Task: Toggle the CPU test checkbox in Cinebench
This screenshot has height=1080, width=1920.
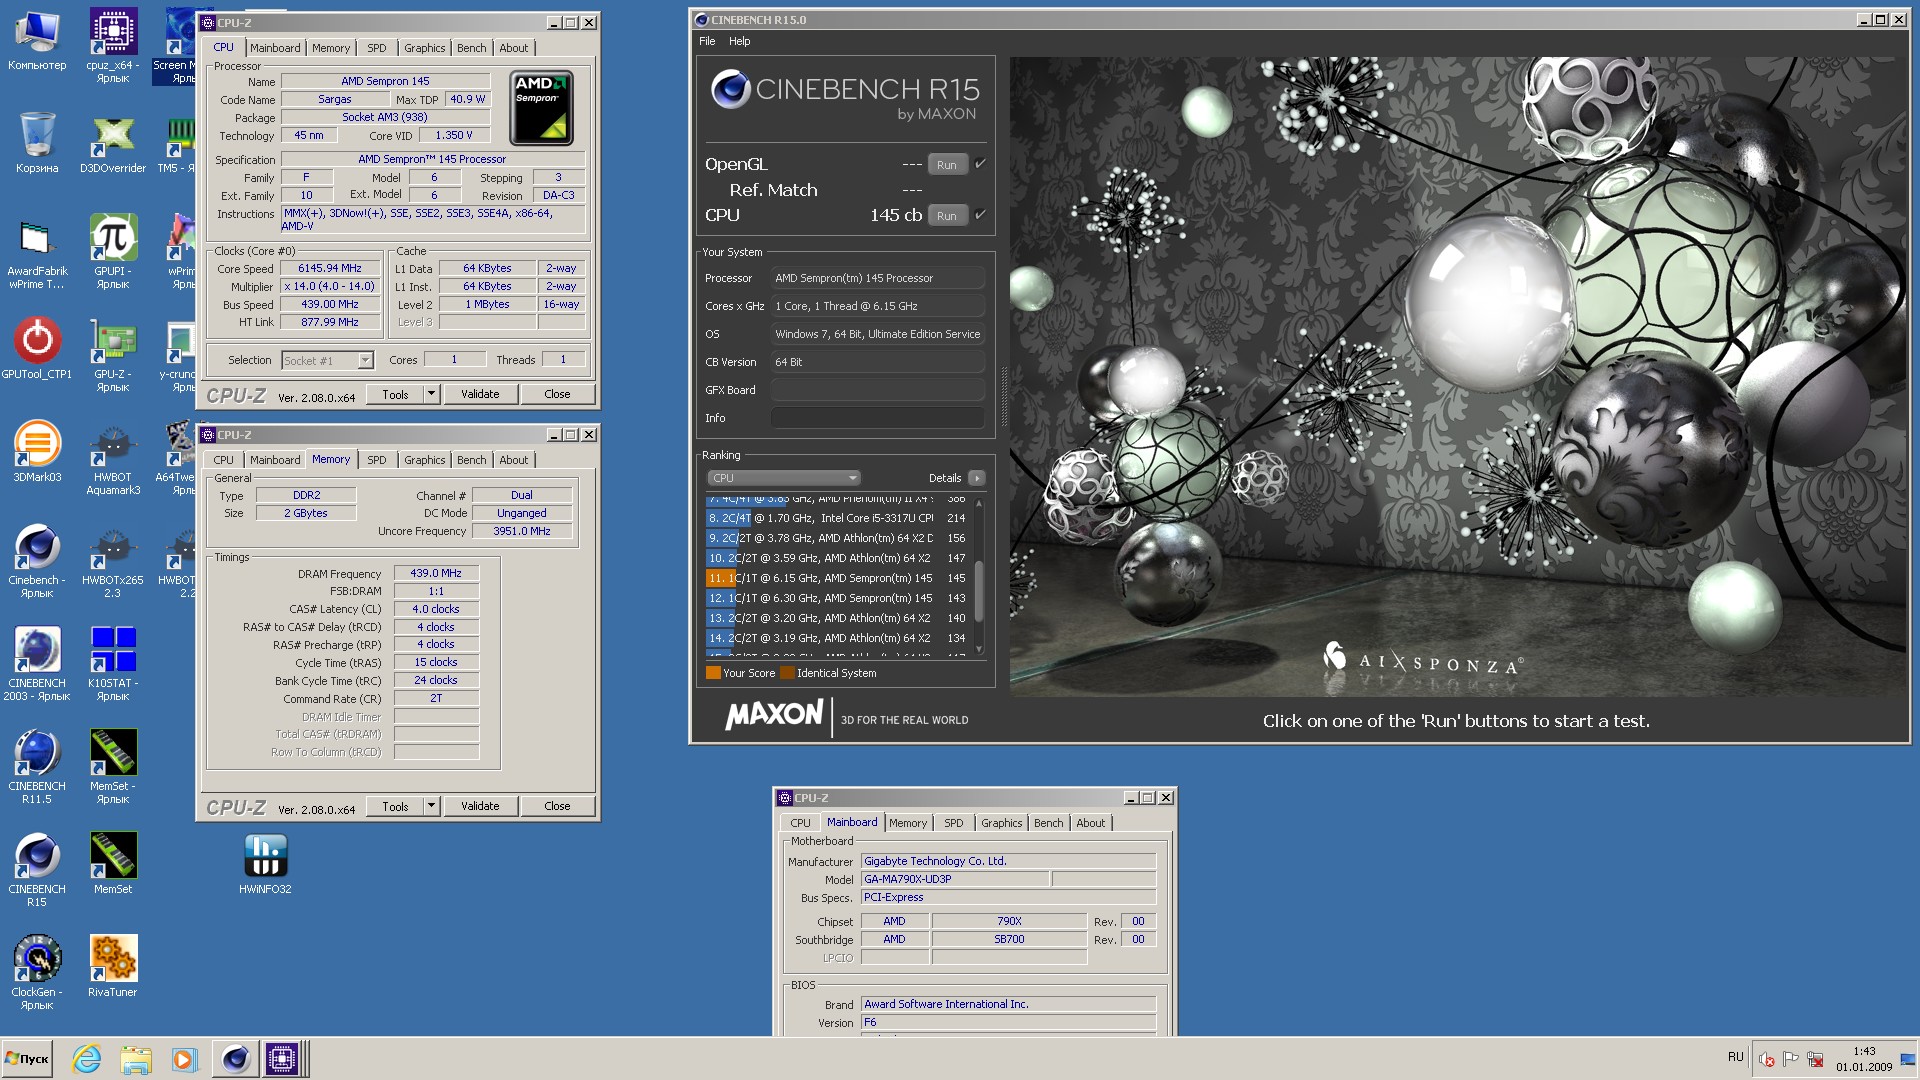Action: pos(980,215)
